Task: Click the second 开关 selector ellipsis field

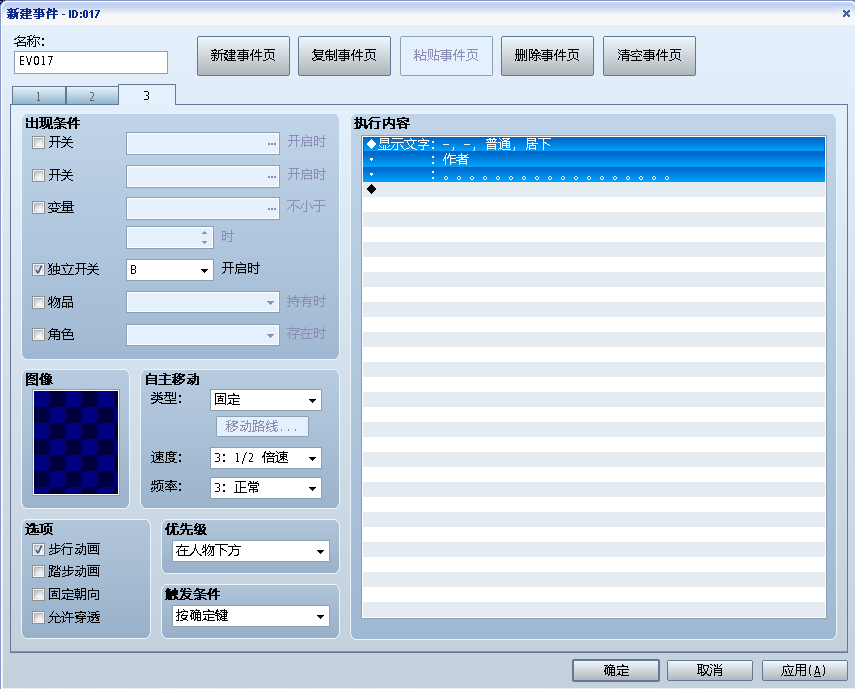Action: pyautogui.click(x=203, y=176)
